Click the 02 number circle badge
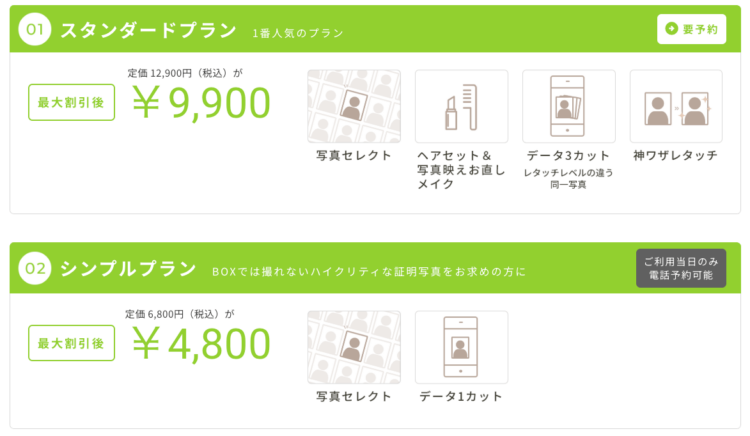The image size is (750, 436). click(34, 268)
